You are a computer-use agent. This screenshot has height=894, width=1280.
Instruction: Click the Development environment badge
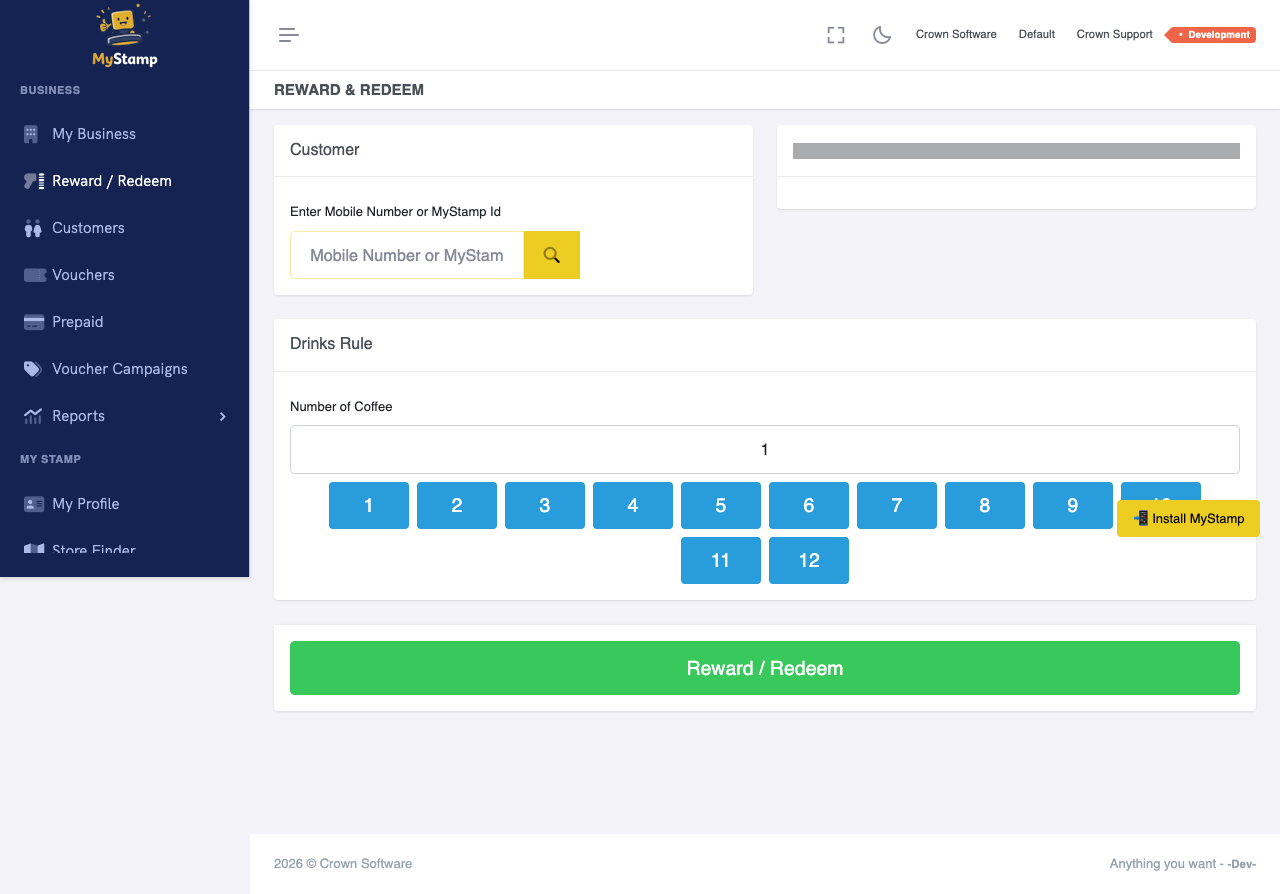[1211, 35]
